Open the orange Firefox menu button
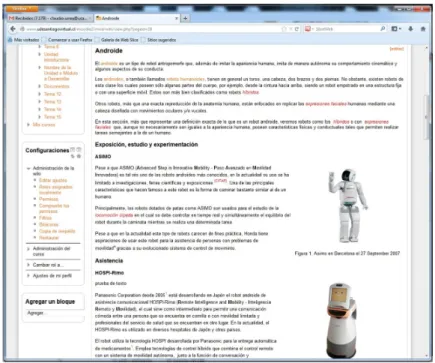This screenshot has height=363, width=435. (x=22, y=8)
